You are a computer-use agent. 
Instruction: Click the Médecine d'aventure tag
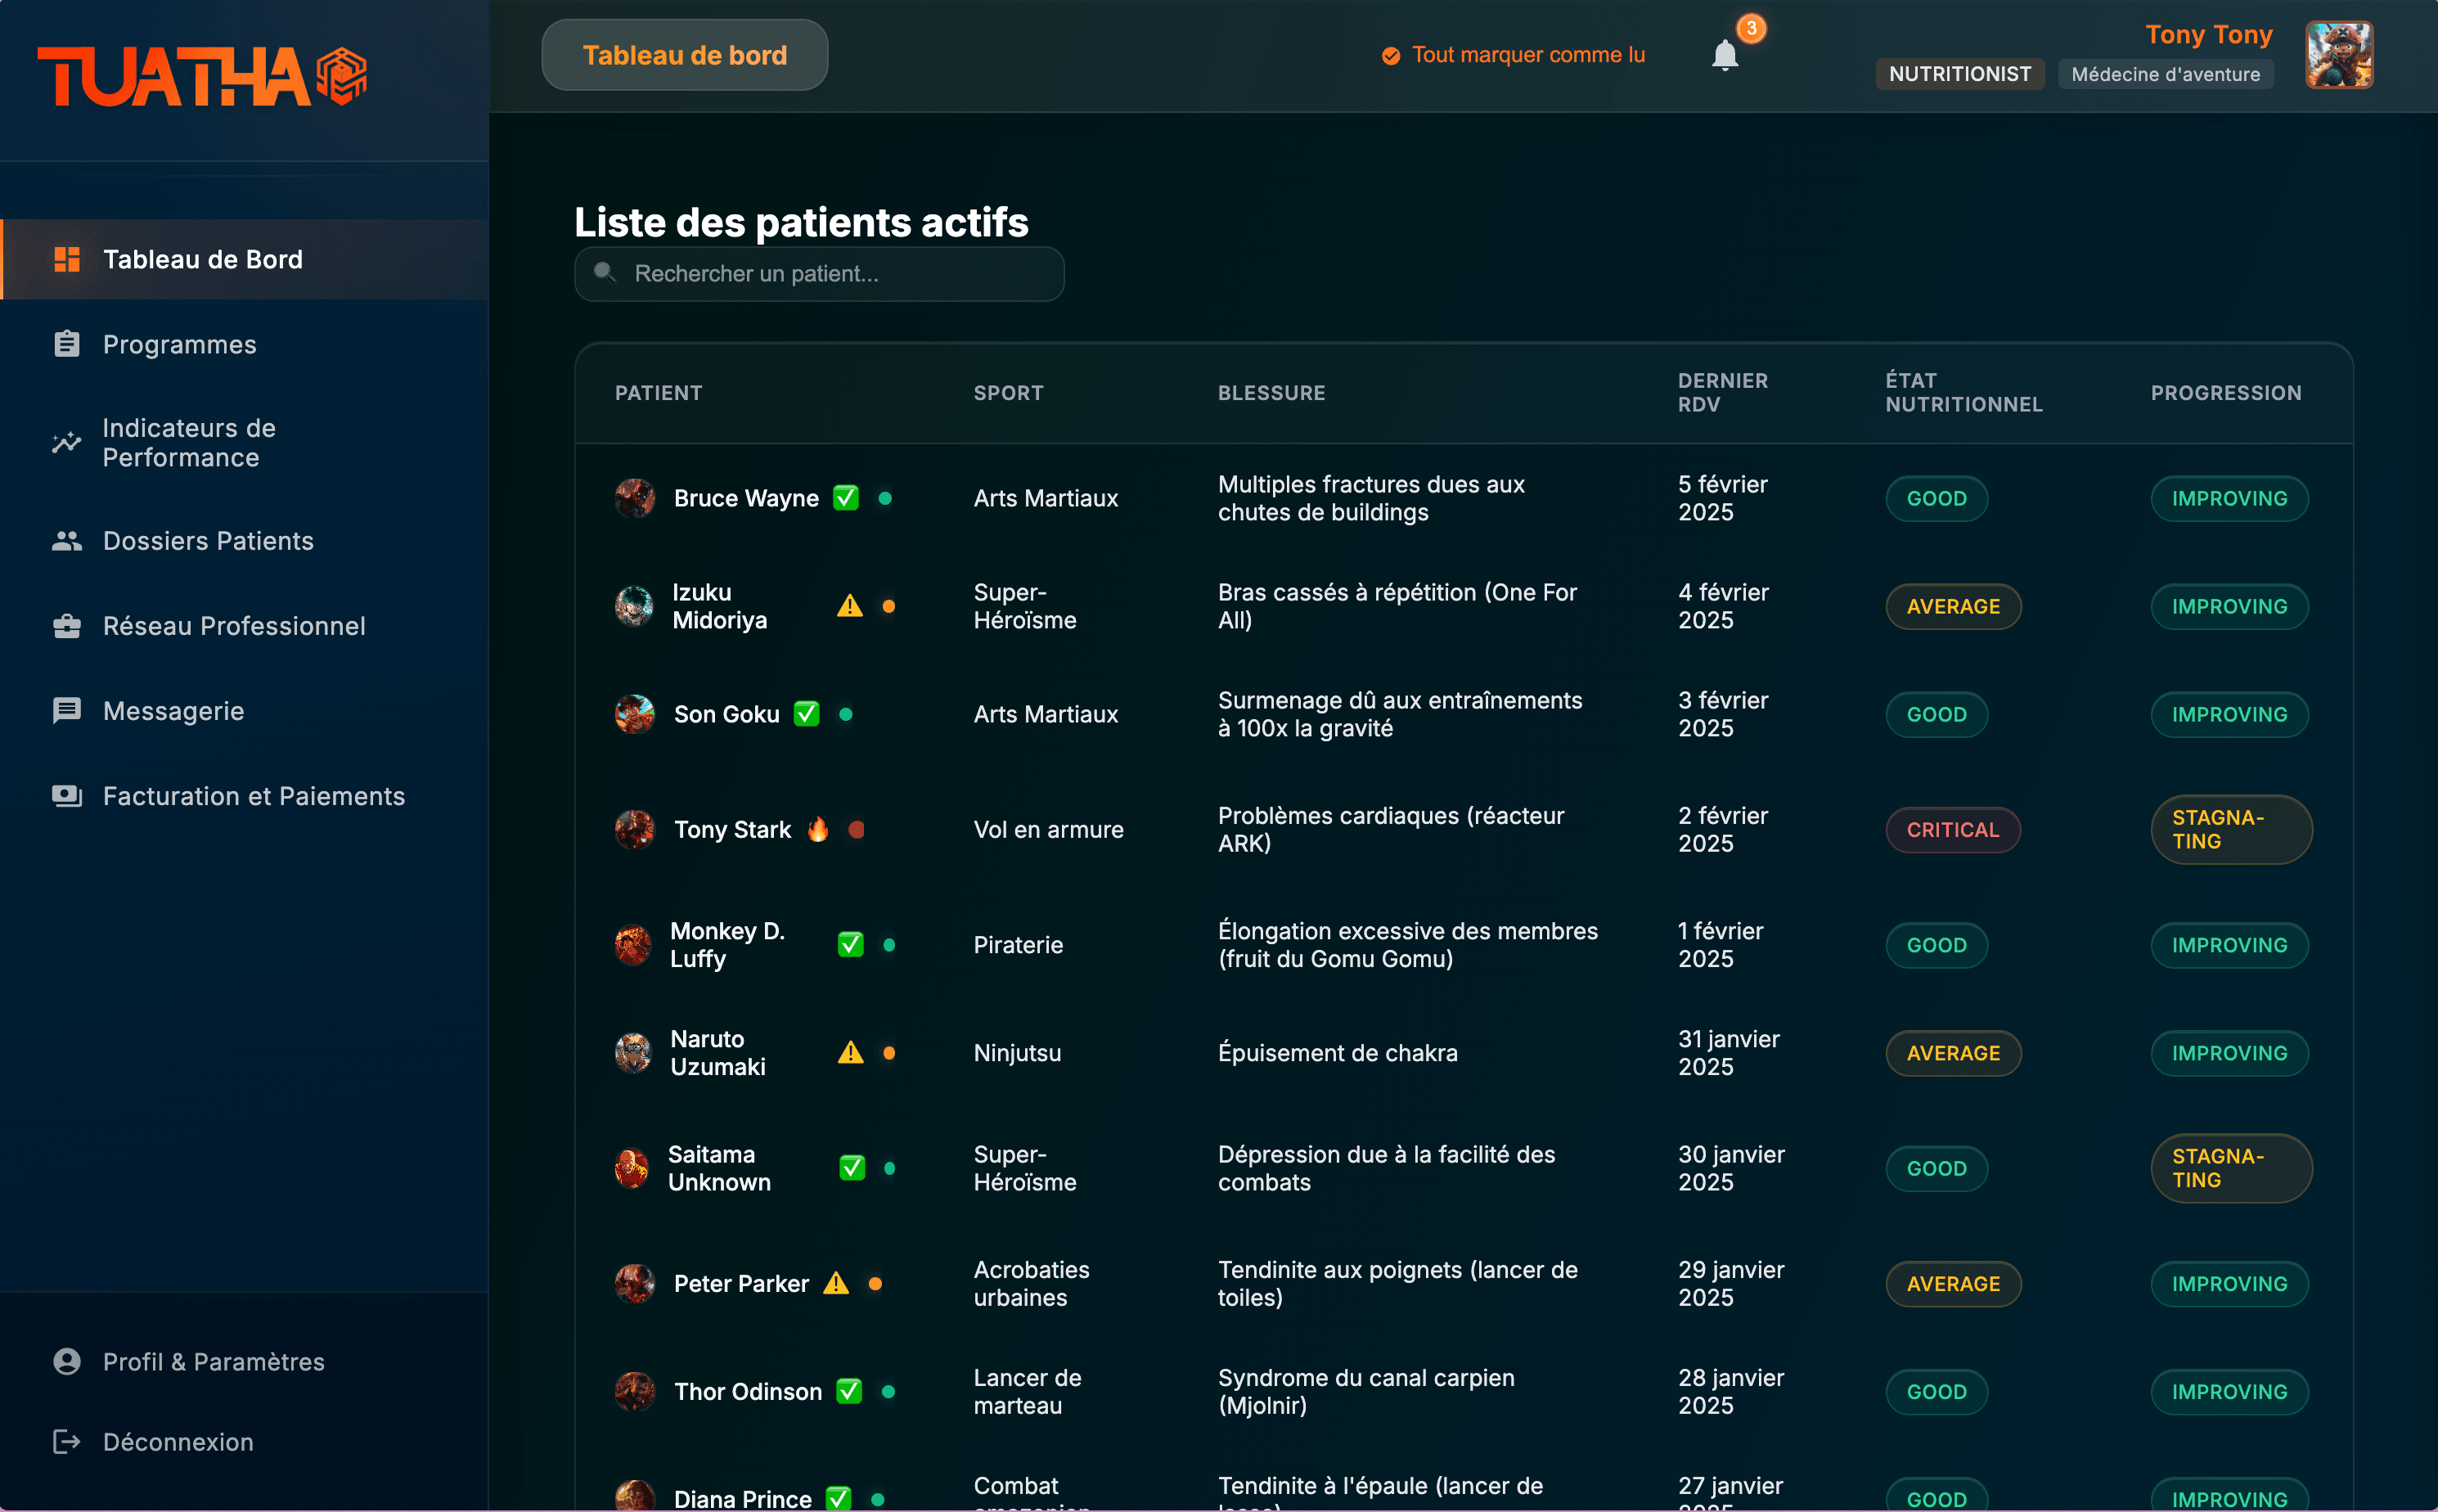click(x=2166, y=74)
